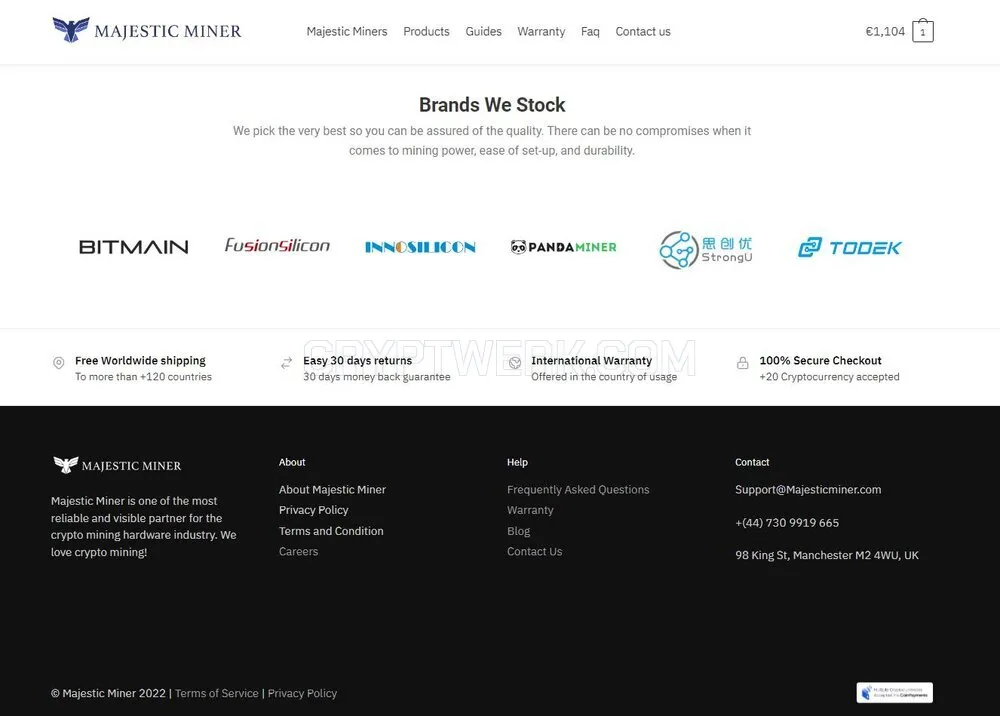The width and height of the screenshot is (1000, 716).
Task: Click the International Warranty heading
Action: pos(591,360)
